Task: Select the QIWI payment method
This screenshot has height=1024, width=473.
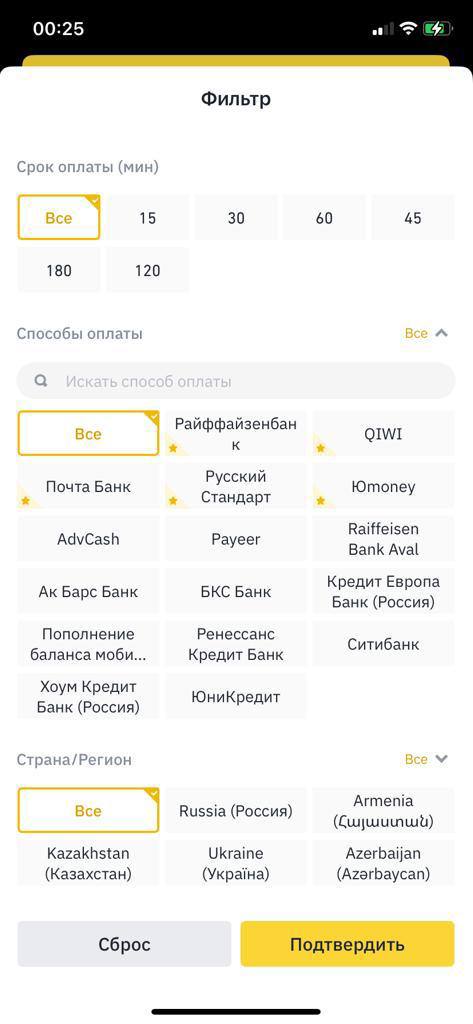Action: click(x=383, y=434)
